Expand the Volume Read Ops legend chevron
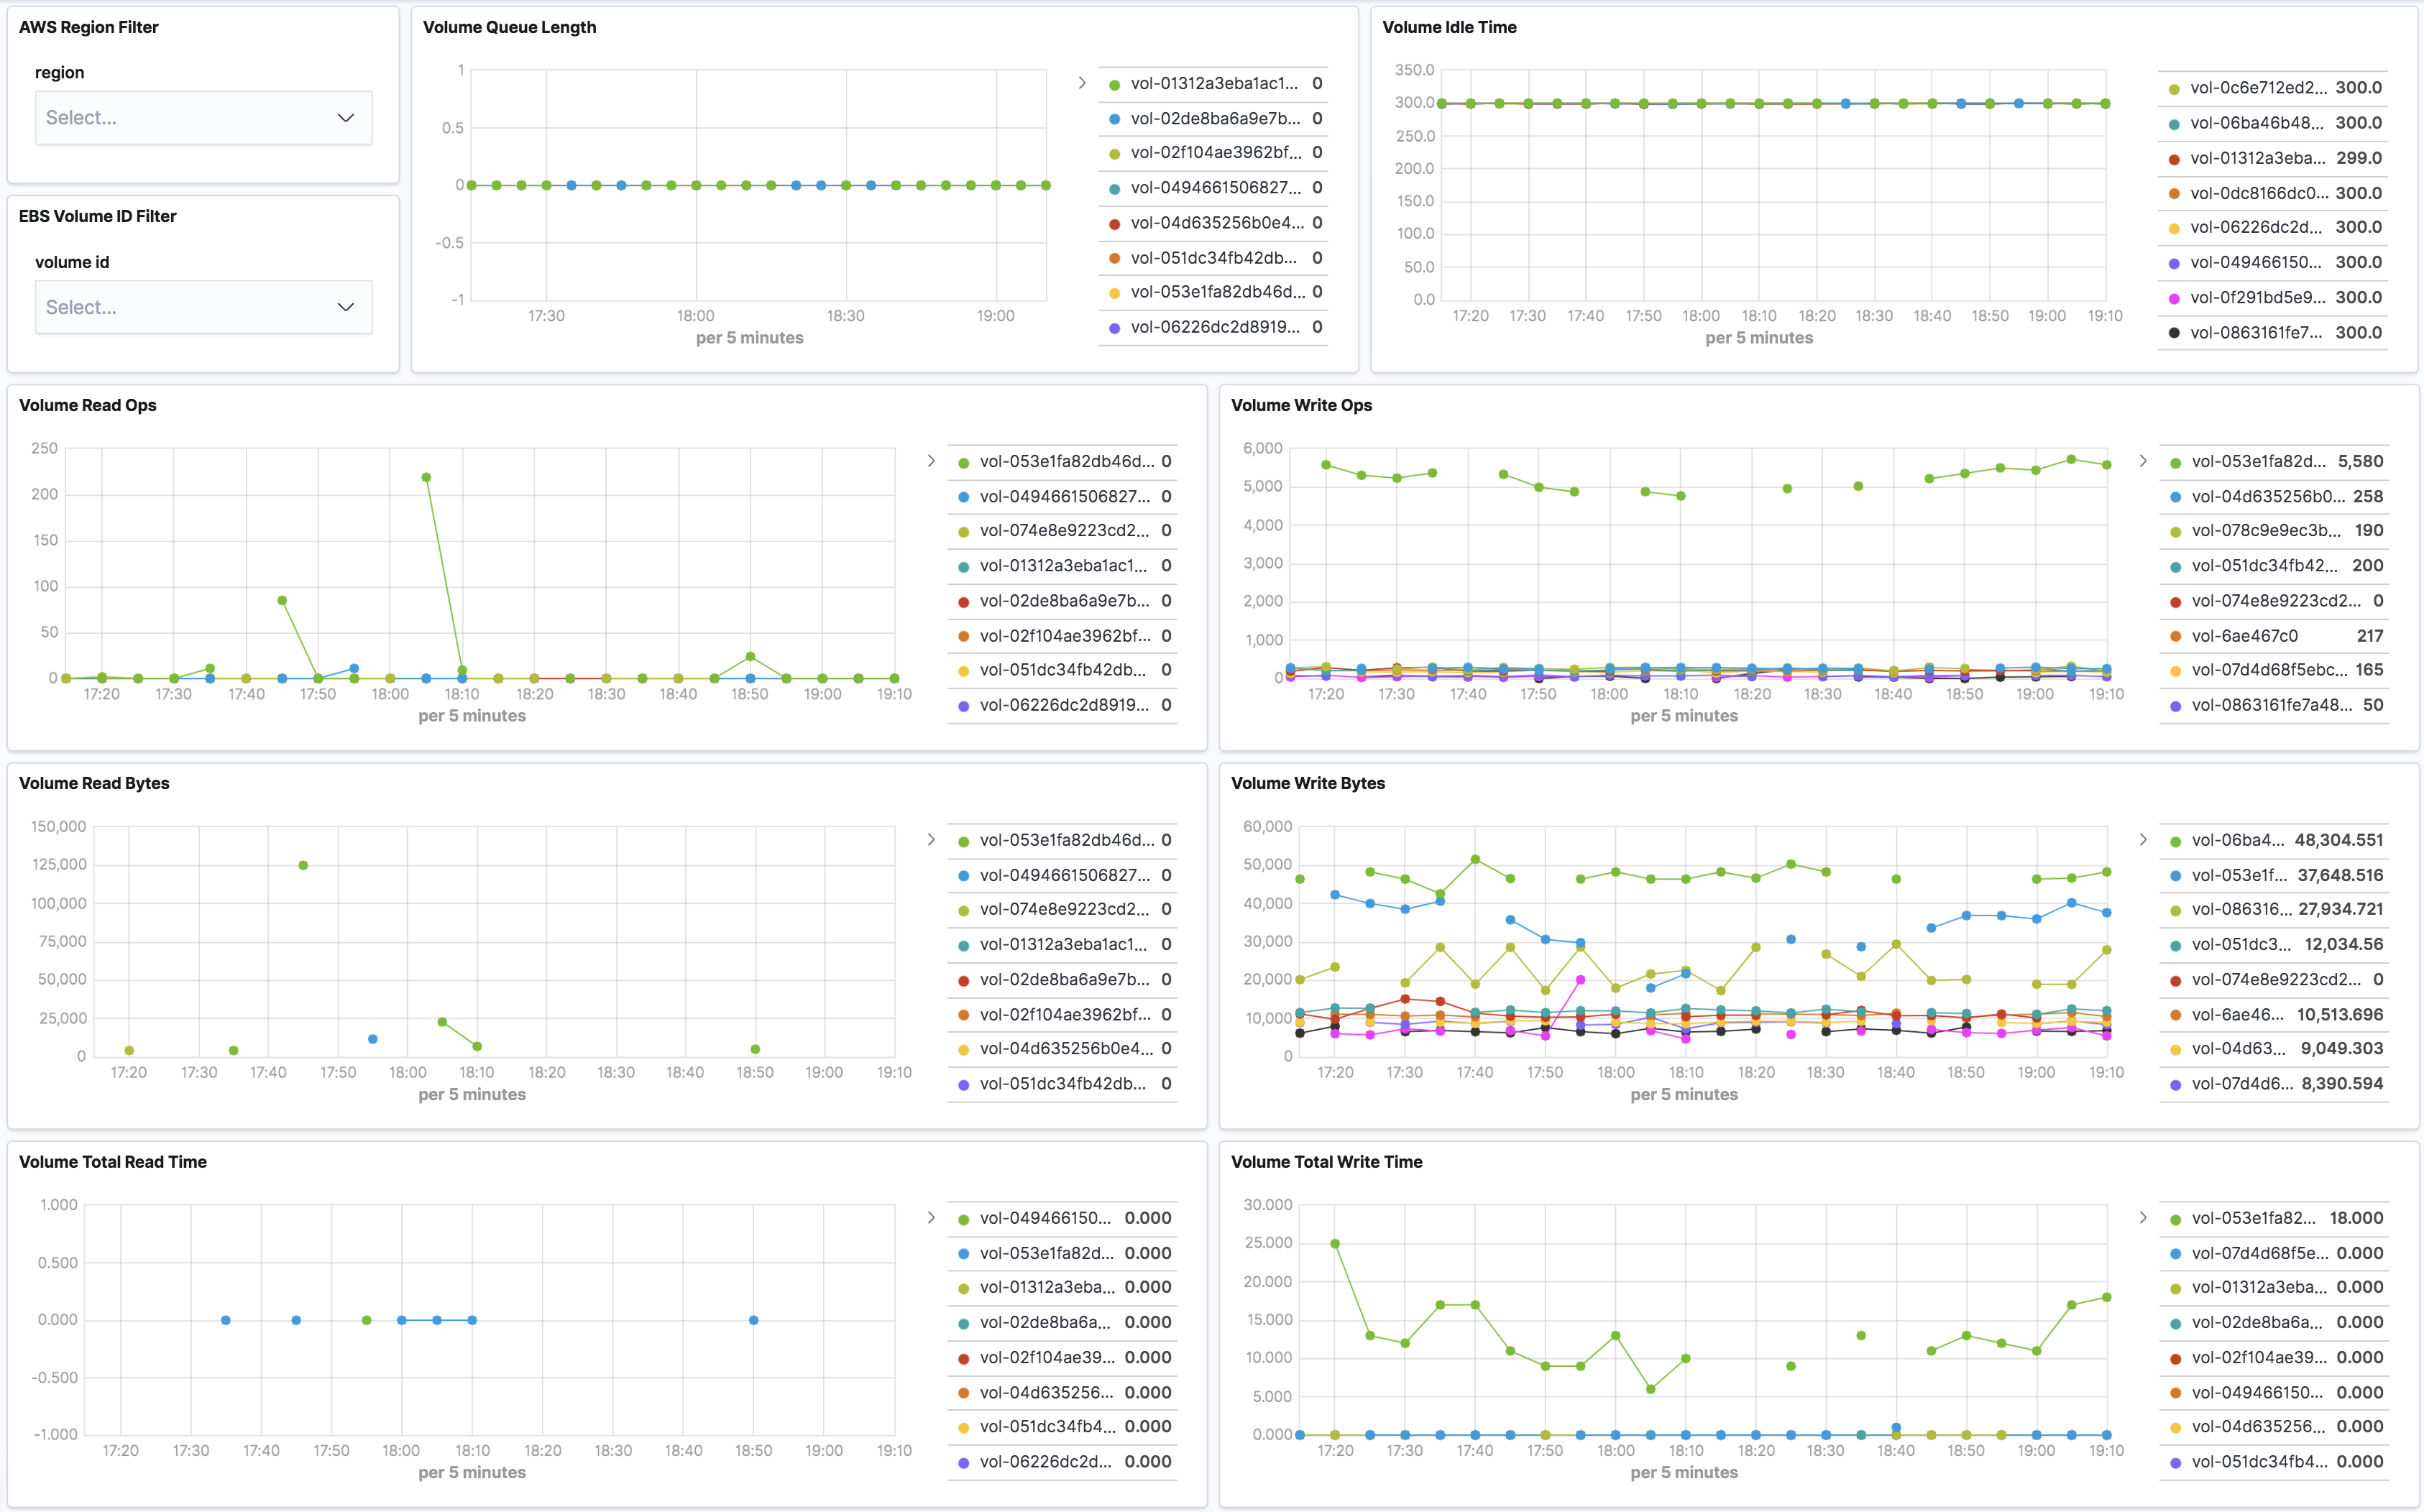 (x=931, y=461)
